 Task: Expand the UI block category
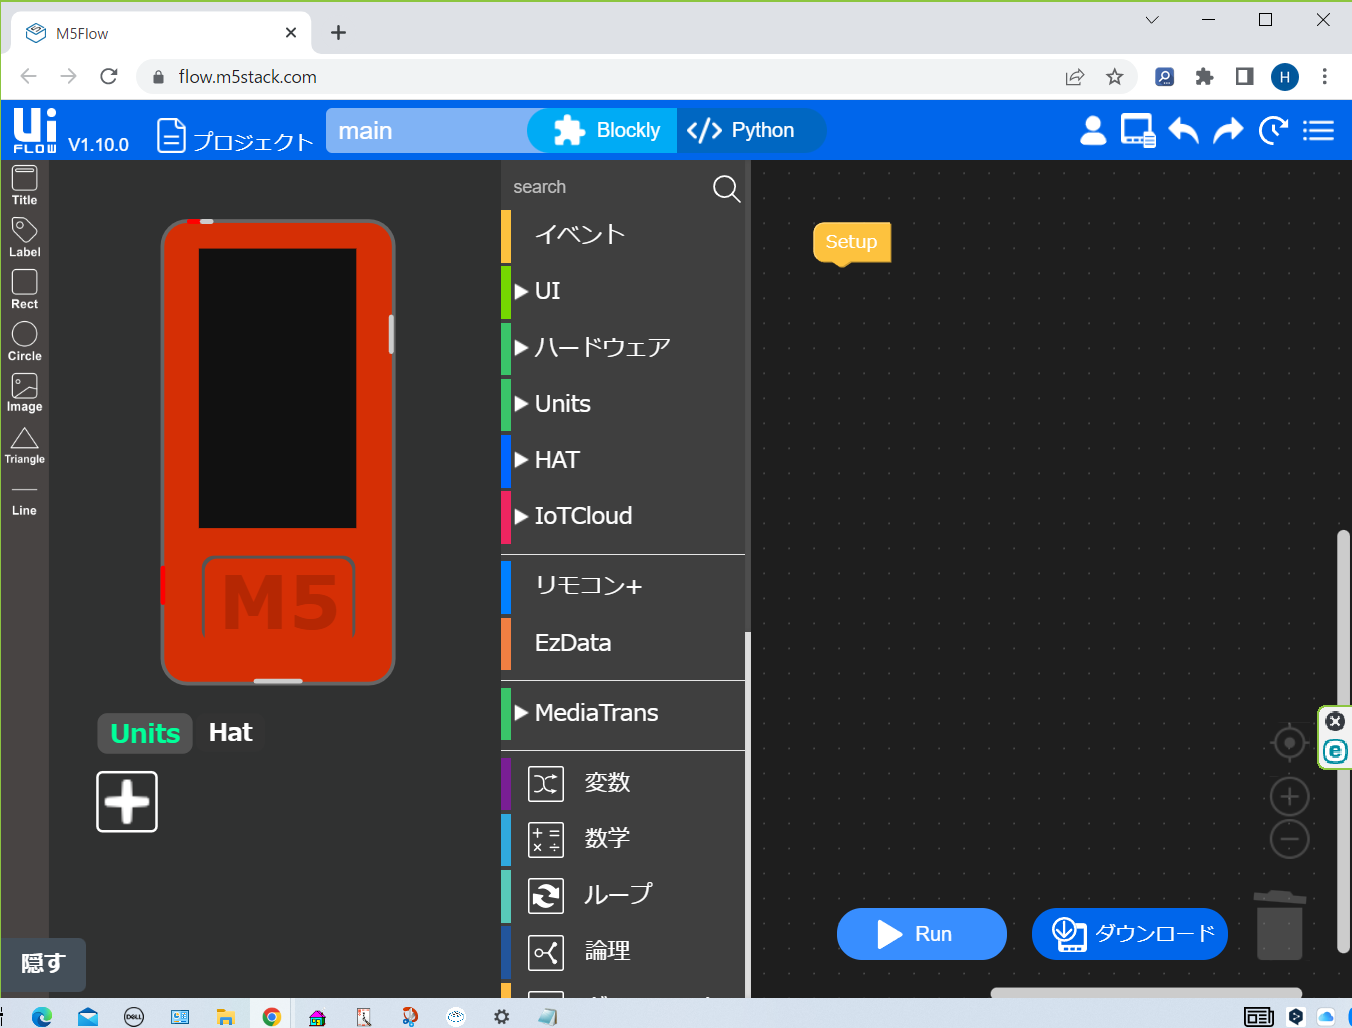coord(623,291)
